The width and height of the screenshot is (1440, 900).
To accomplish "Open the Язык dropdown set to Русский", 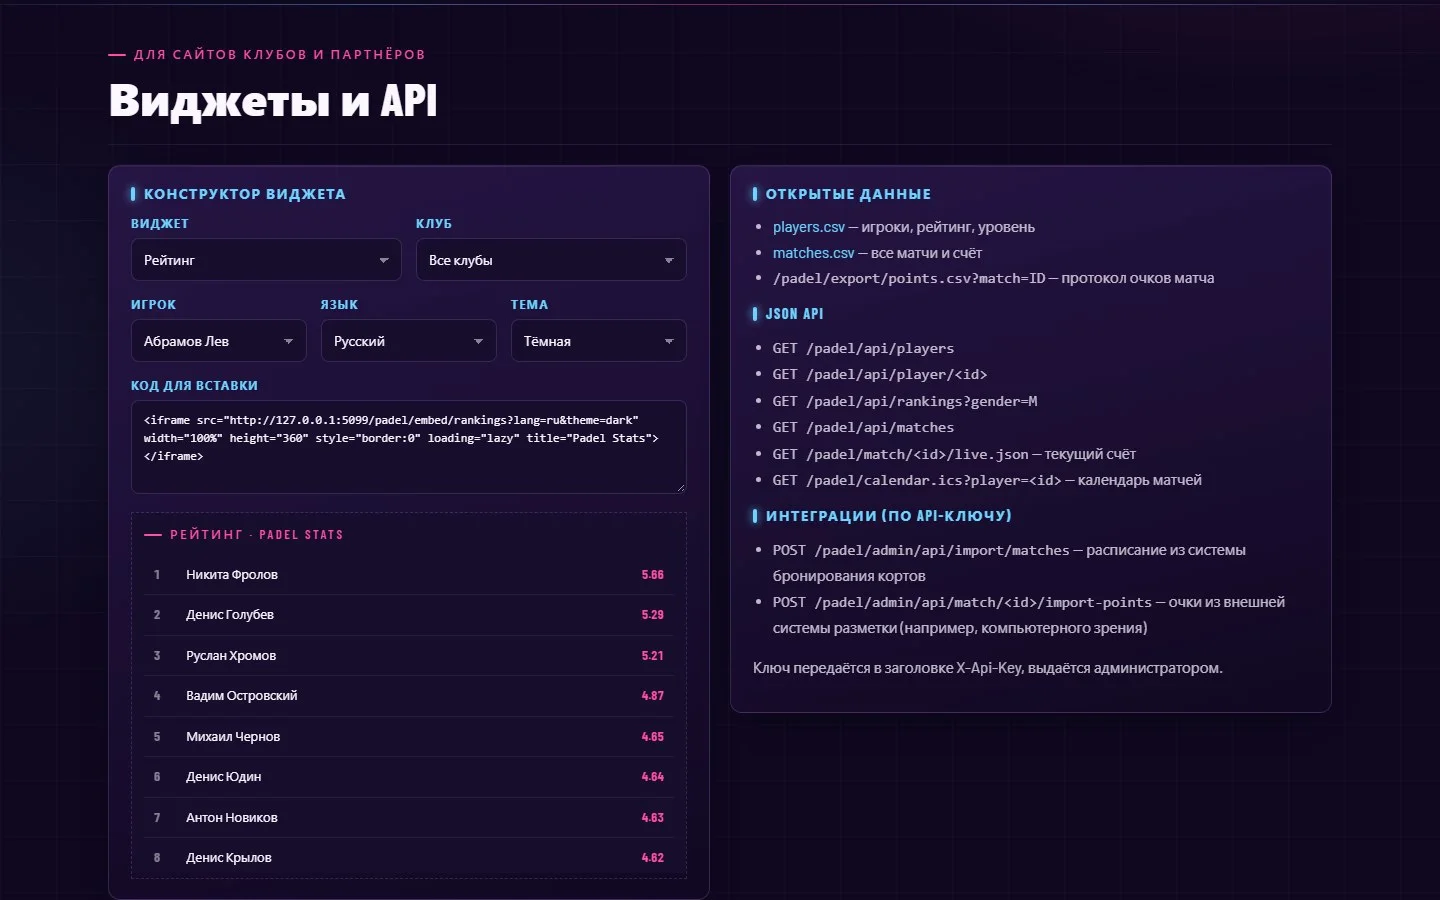I will click(x=408, y=341).
